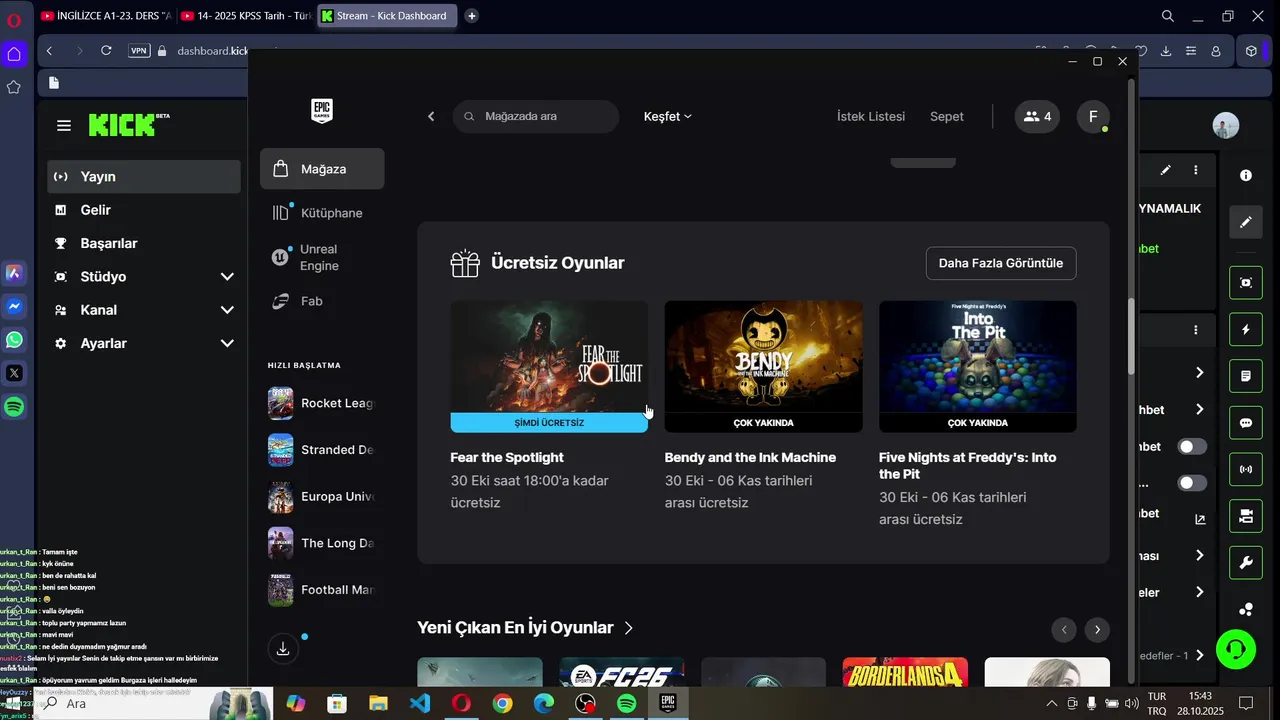
Task: Open the Epic profile avatar labeled F
Action: (x=1093, y=117)
